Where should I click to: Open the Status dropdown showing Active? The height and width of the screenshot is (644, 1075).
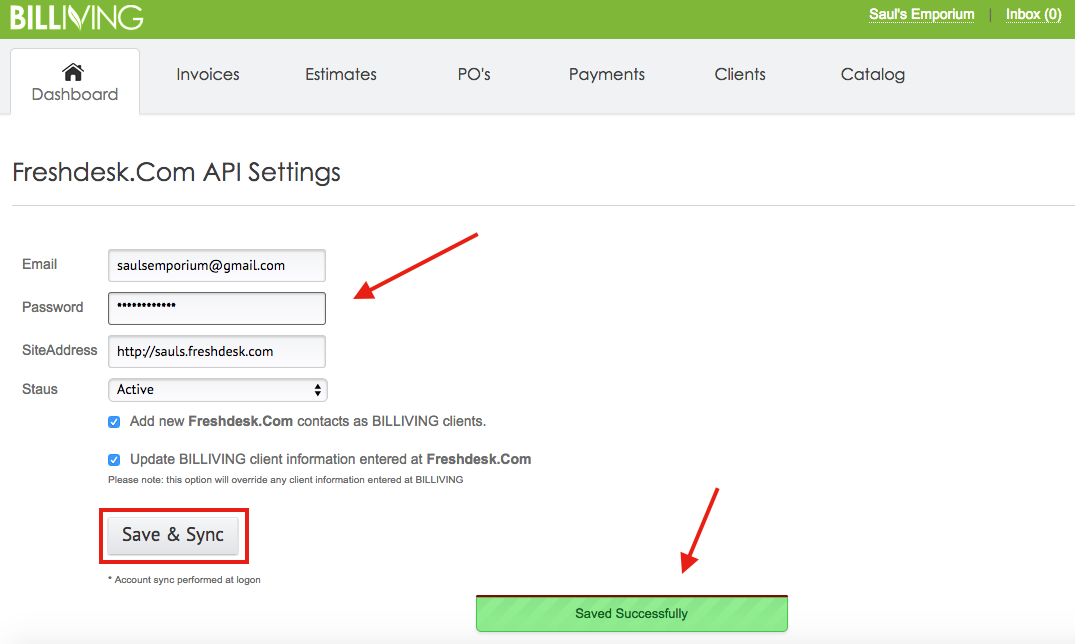[217, 390]
